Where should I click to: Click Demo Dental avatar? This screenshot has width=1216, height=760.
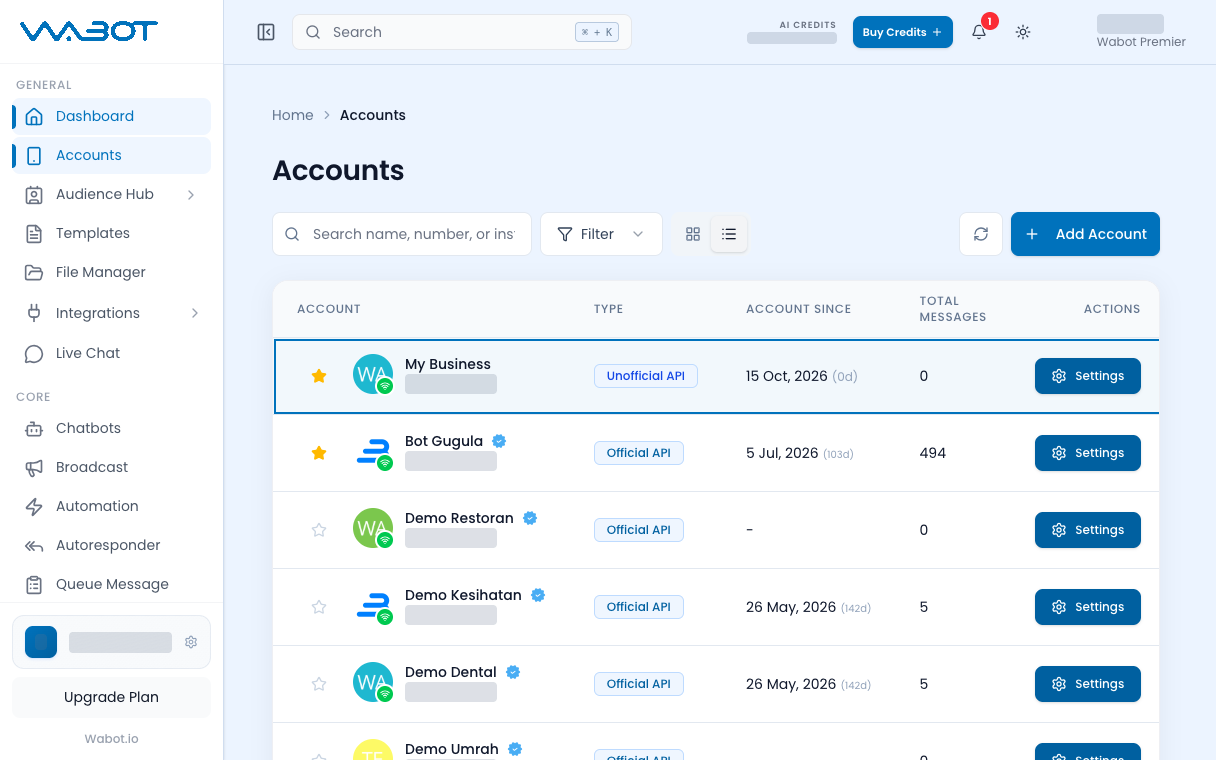373,683
